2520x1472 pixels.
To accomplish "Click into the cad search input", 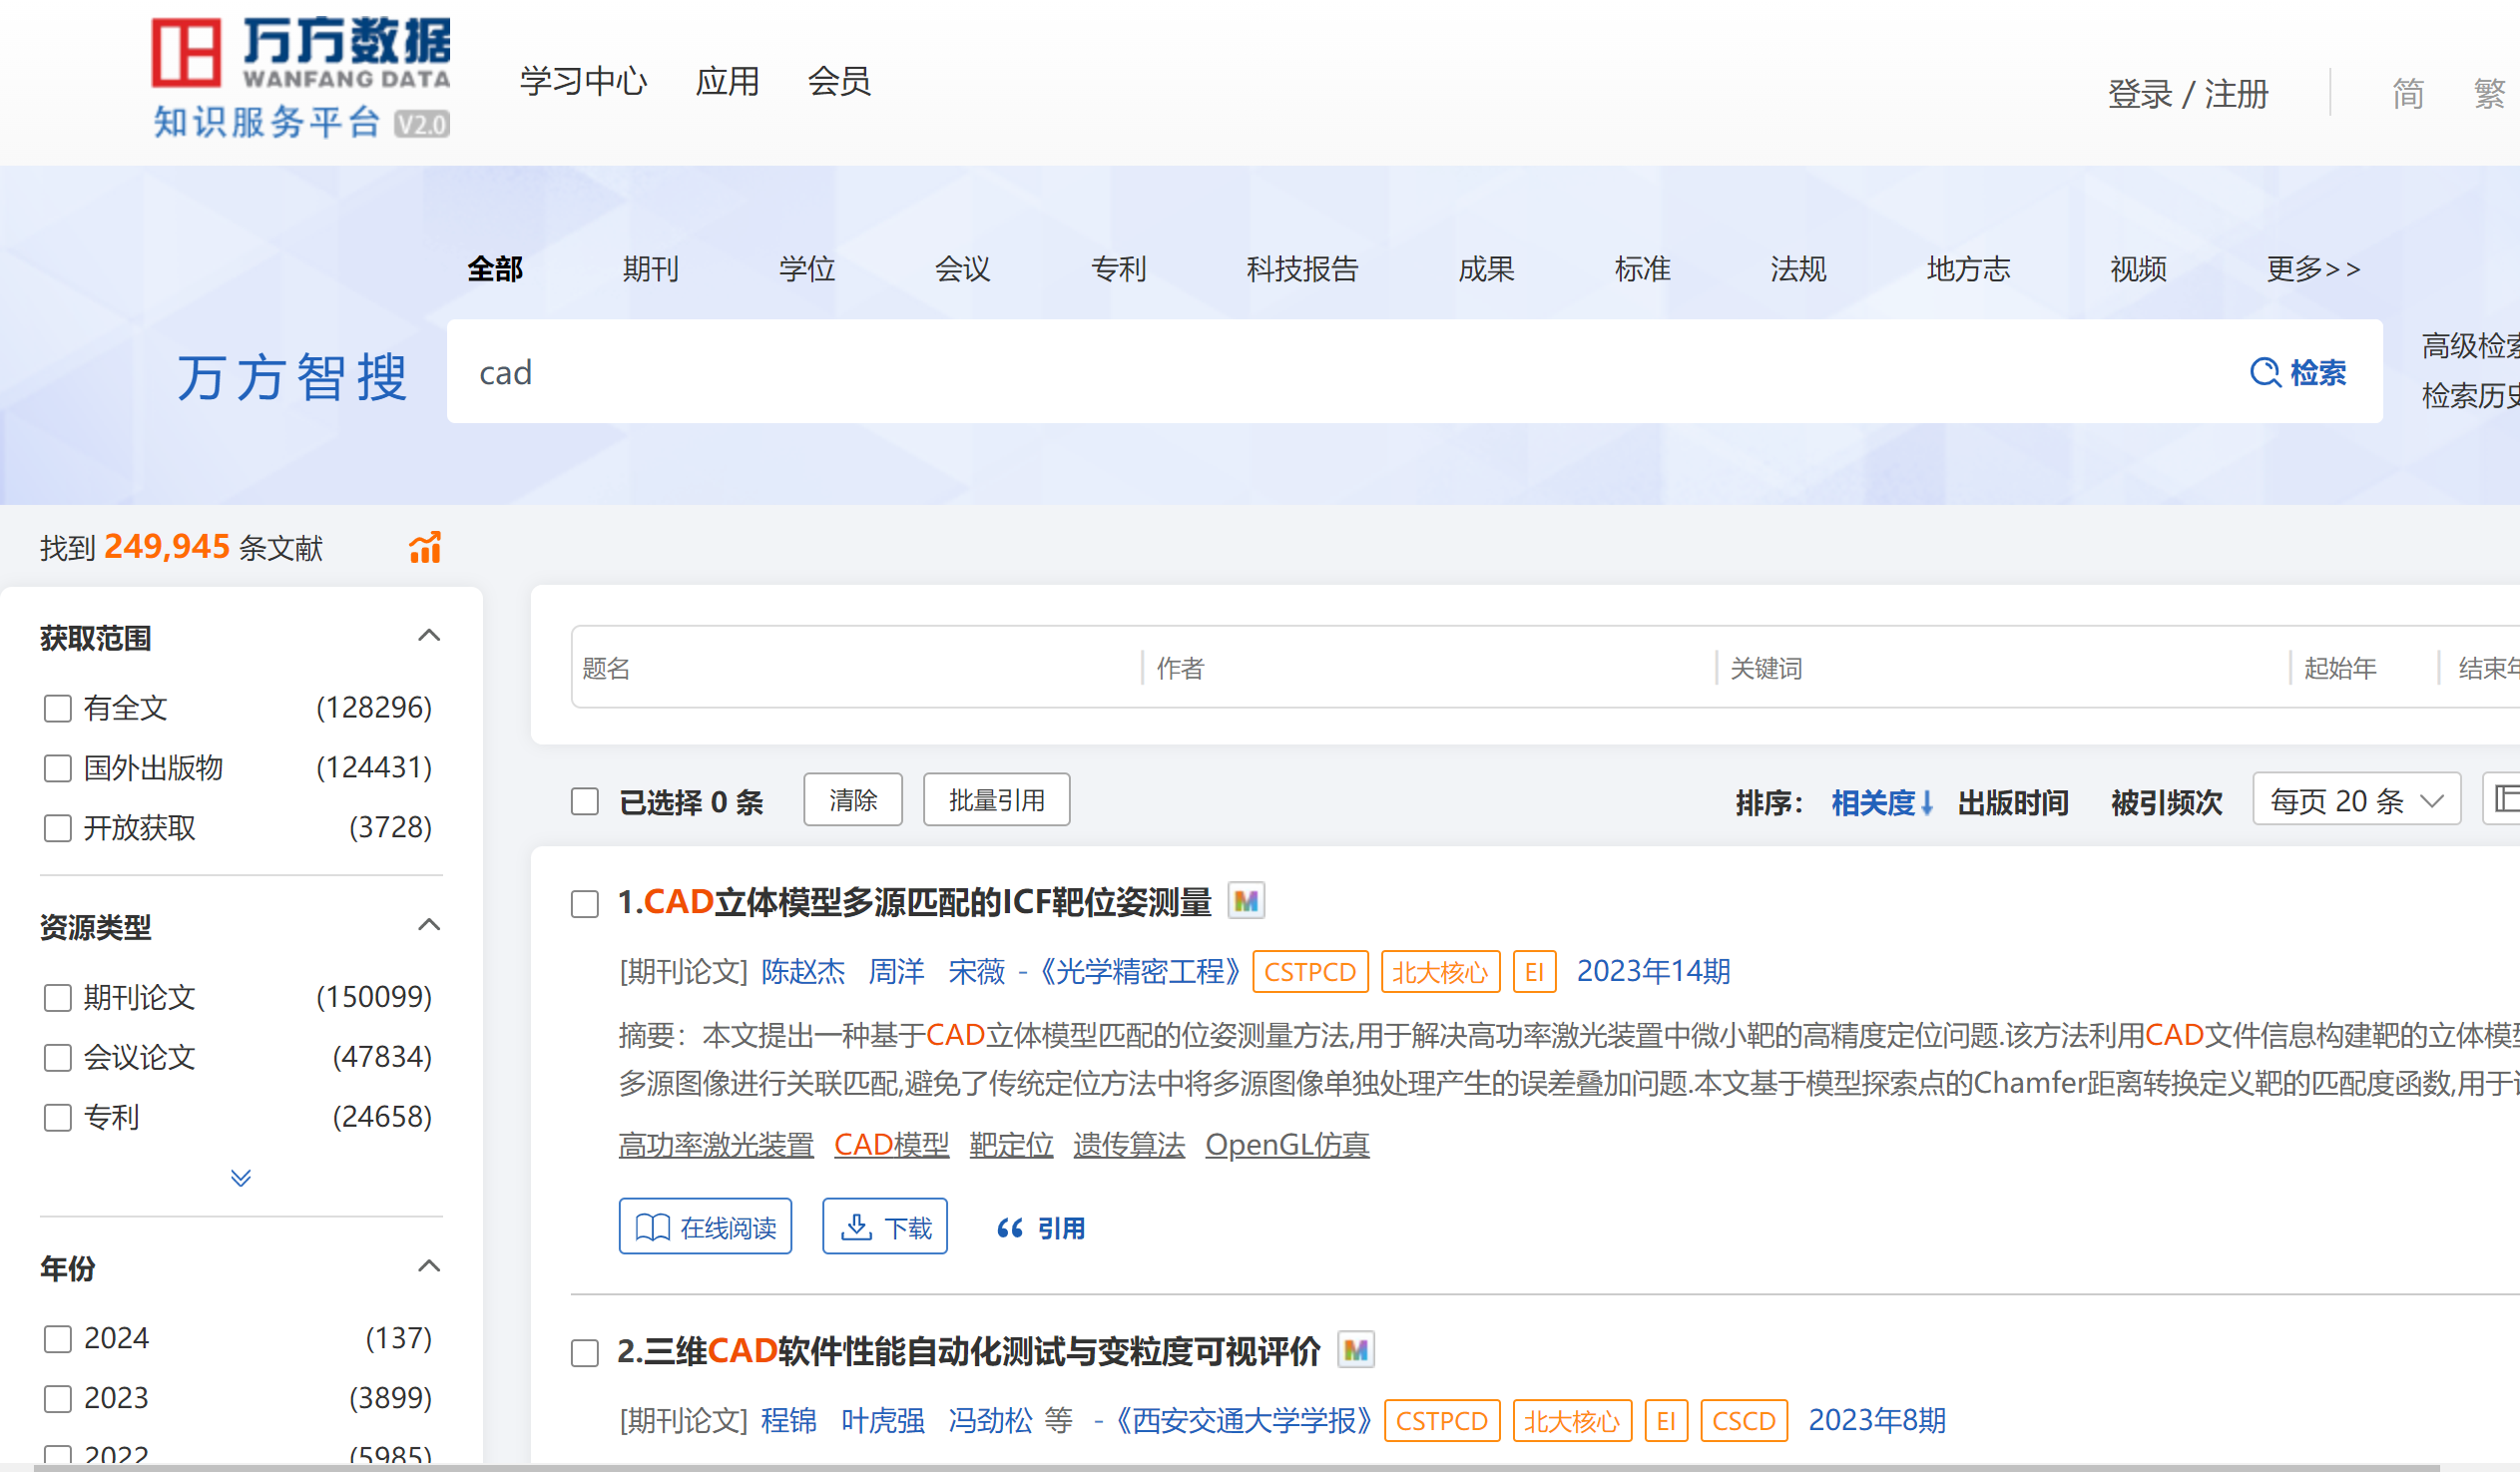I will (1340, 371).
